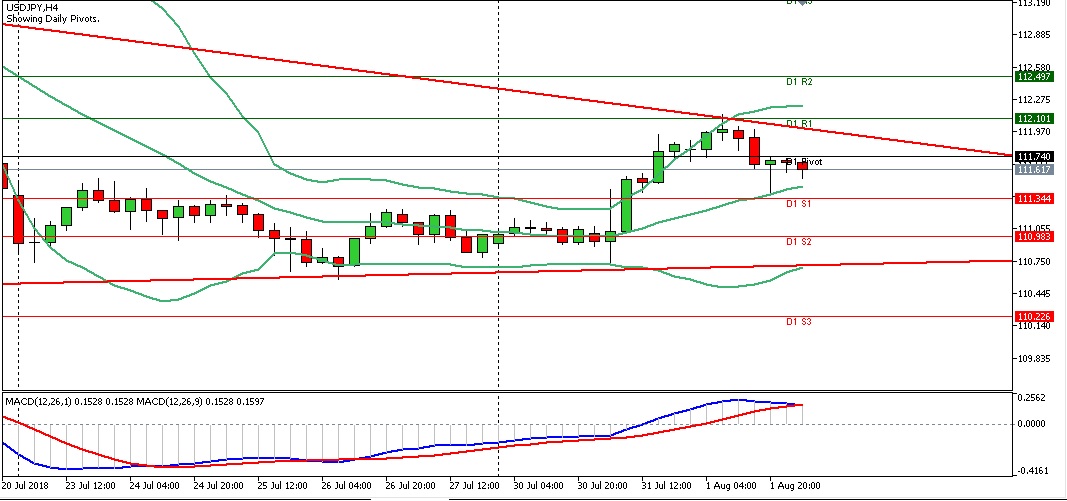Click the 1 Aug 20:00 time label
The height and width of the screenshot is (501, 1067).
(x=795, y=486)
